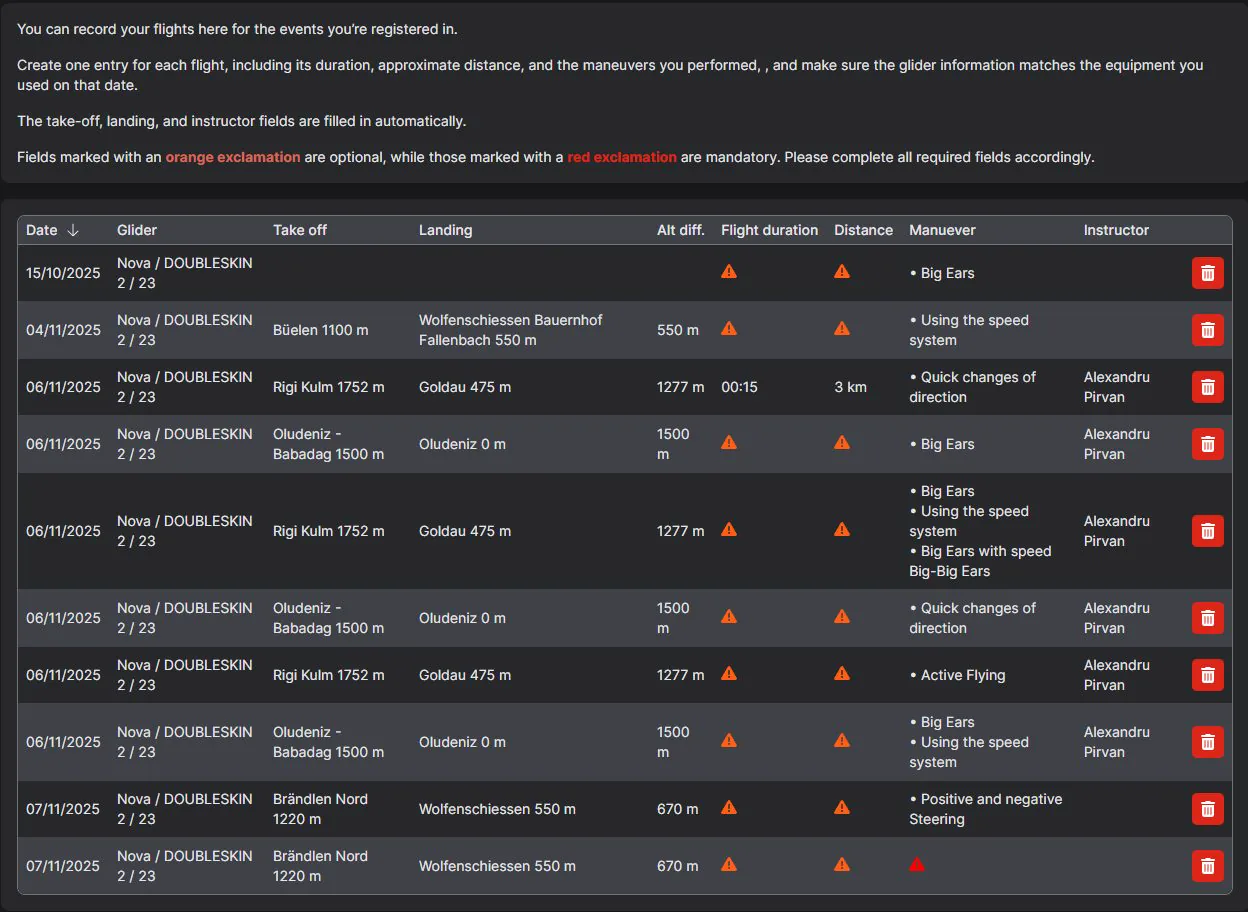Click the 550 m altitude difference cell
The width and height of the screenshot is (1248, 912).
[678, 330]
